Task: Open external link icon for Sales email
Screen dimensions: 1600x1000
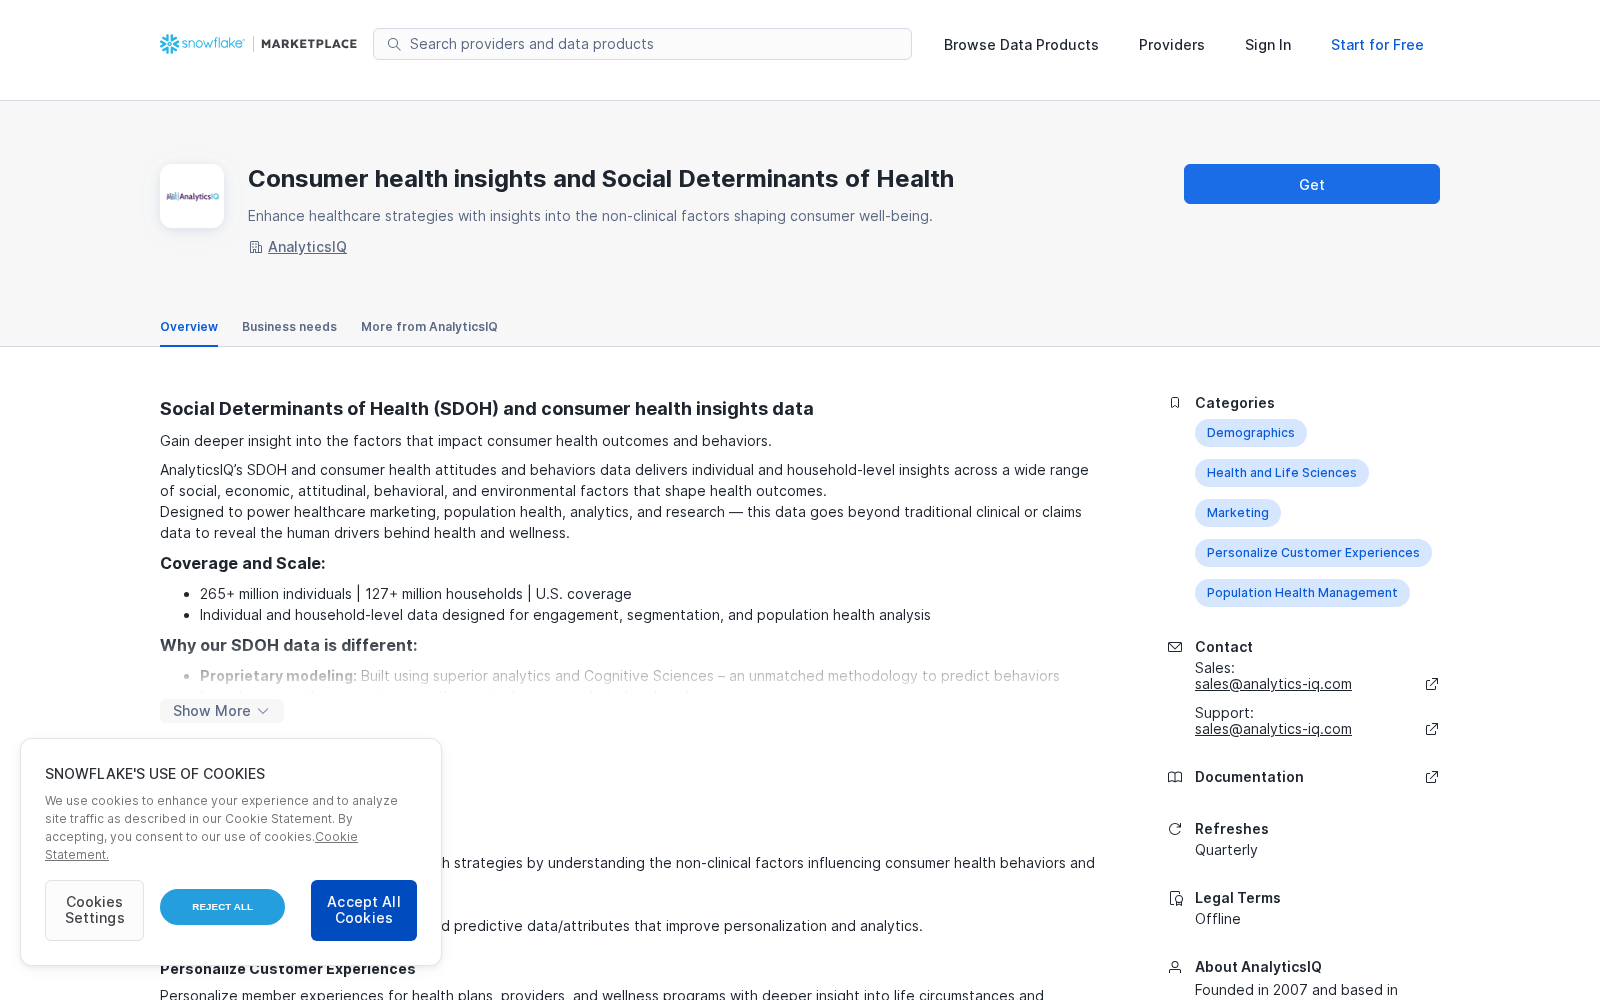Action: (1432, 684)
